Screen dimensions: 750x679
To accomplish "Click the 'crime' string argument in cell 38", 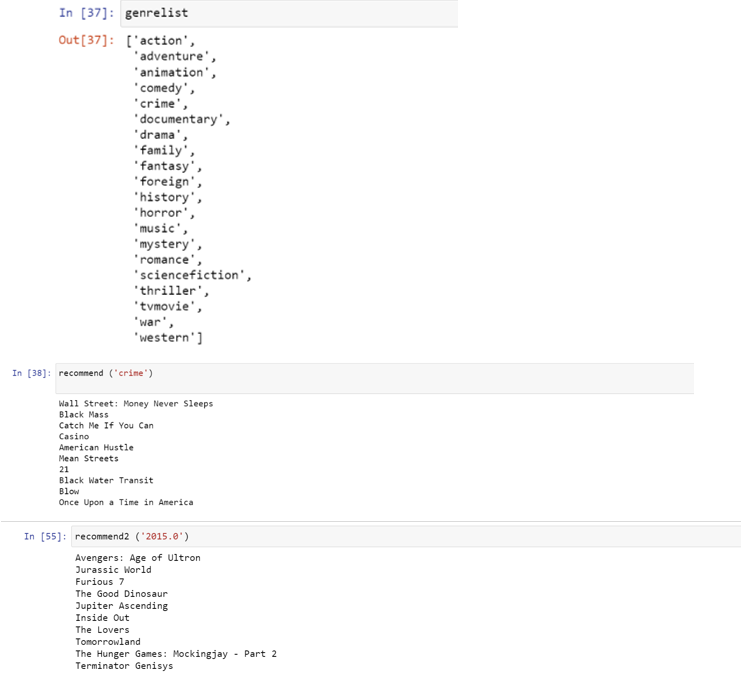I will (131, 373).
